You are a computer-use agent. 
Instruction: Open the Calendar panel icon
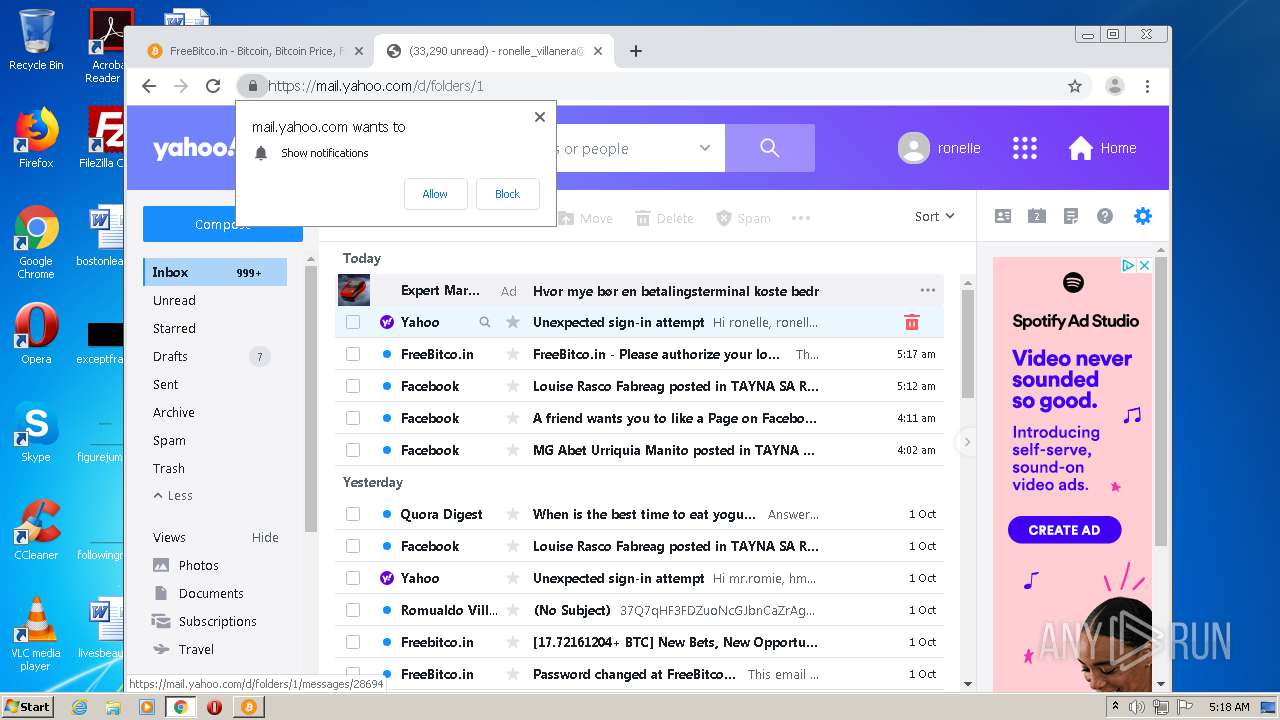click(x=1037, y=216)
